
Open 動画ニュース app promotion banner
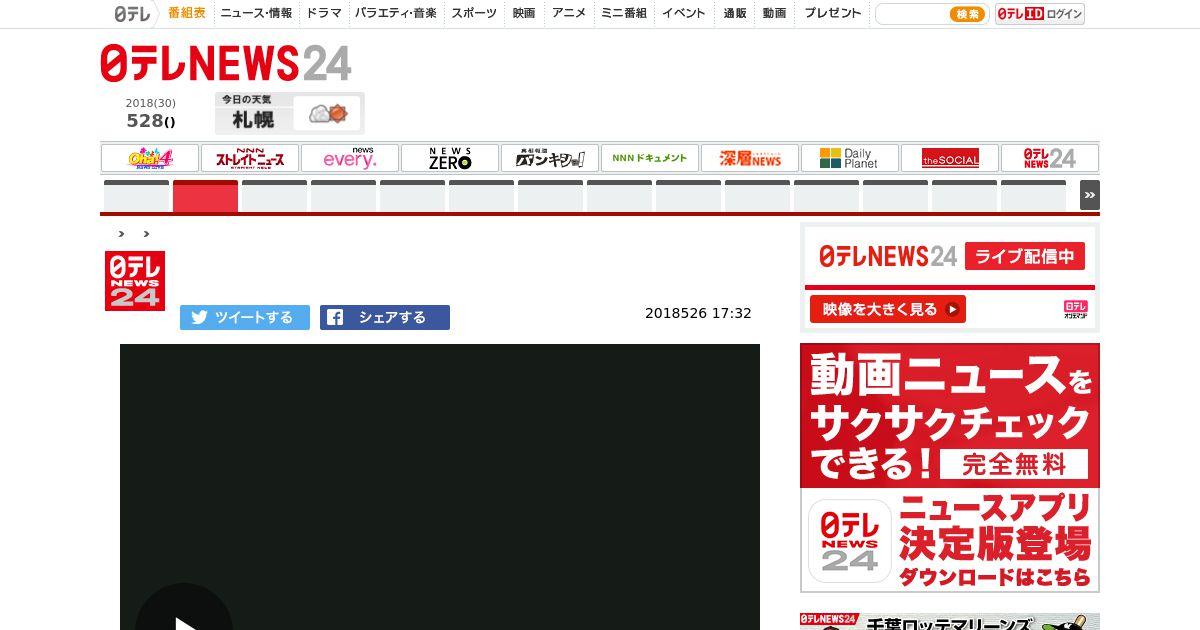(950, 415)
